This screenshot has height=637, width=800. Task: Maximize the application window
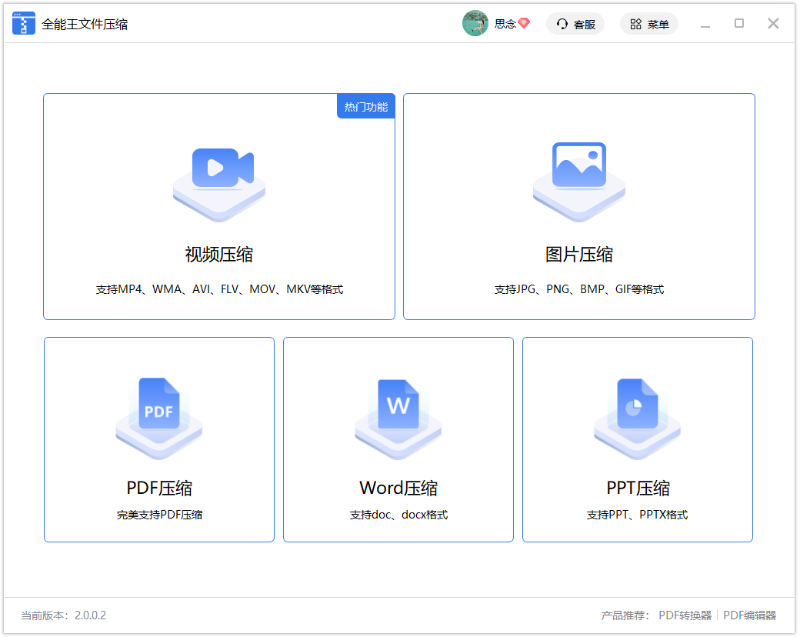tap(739, 23)
